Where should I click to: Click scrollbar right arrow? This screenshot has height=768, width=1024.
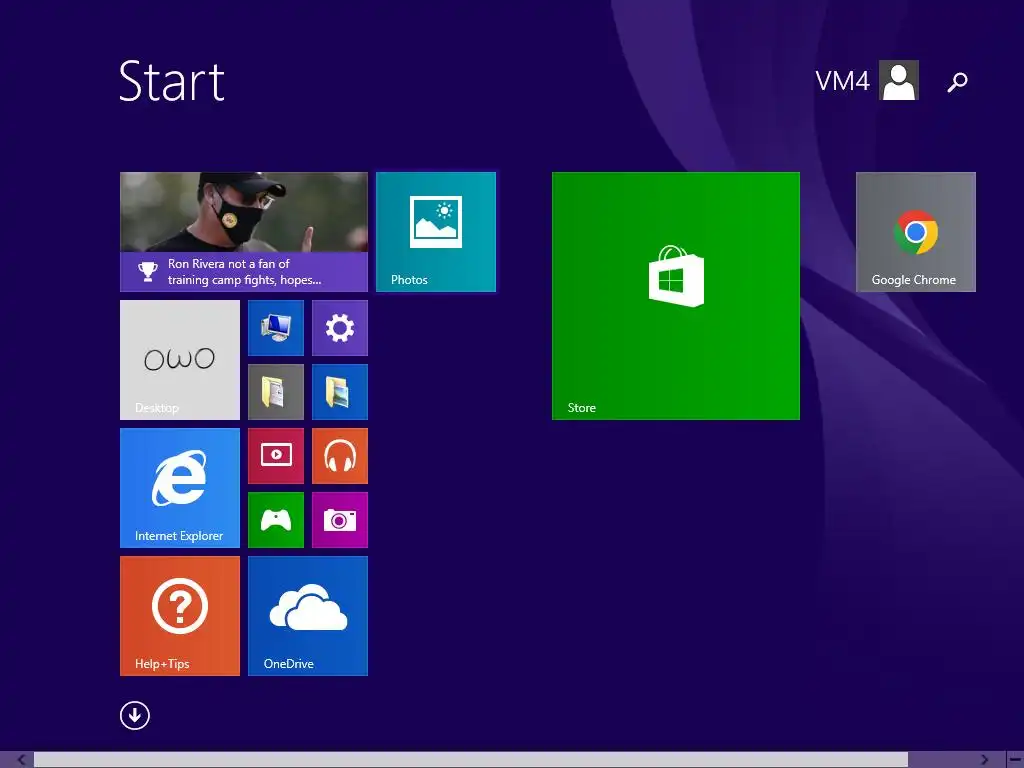(985, 760)
